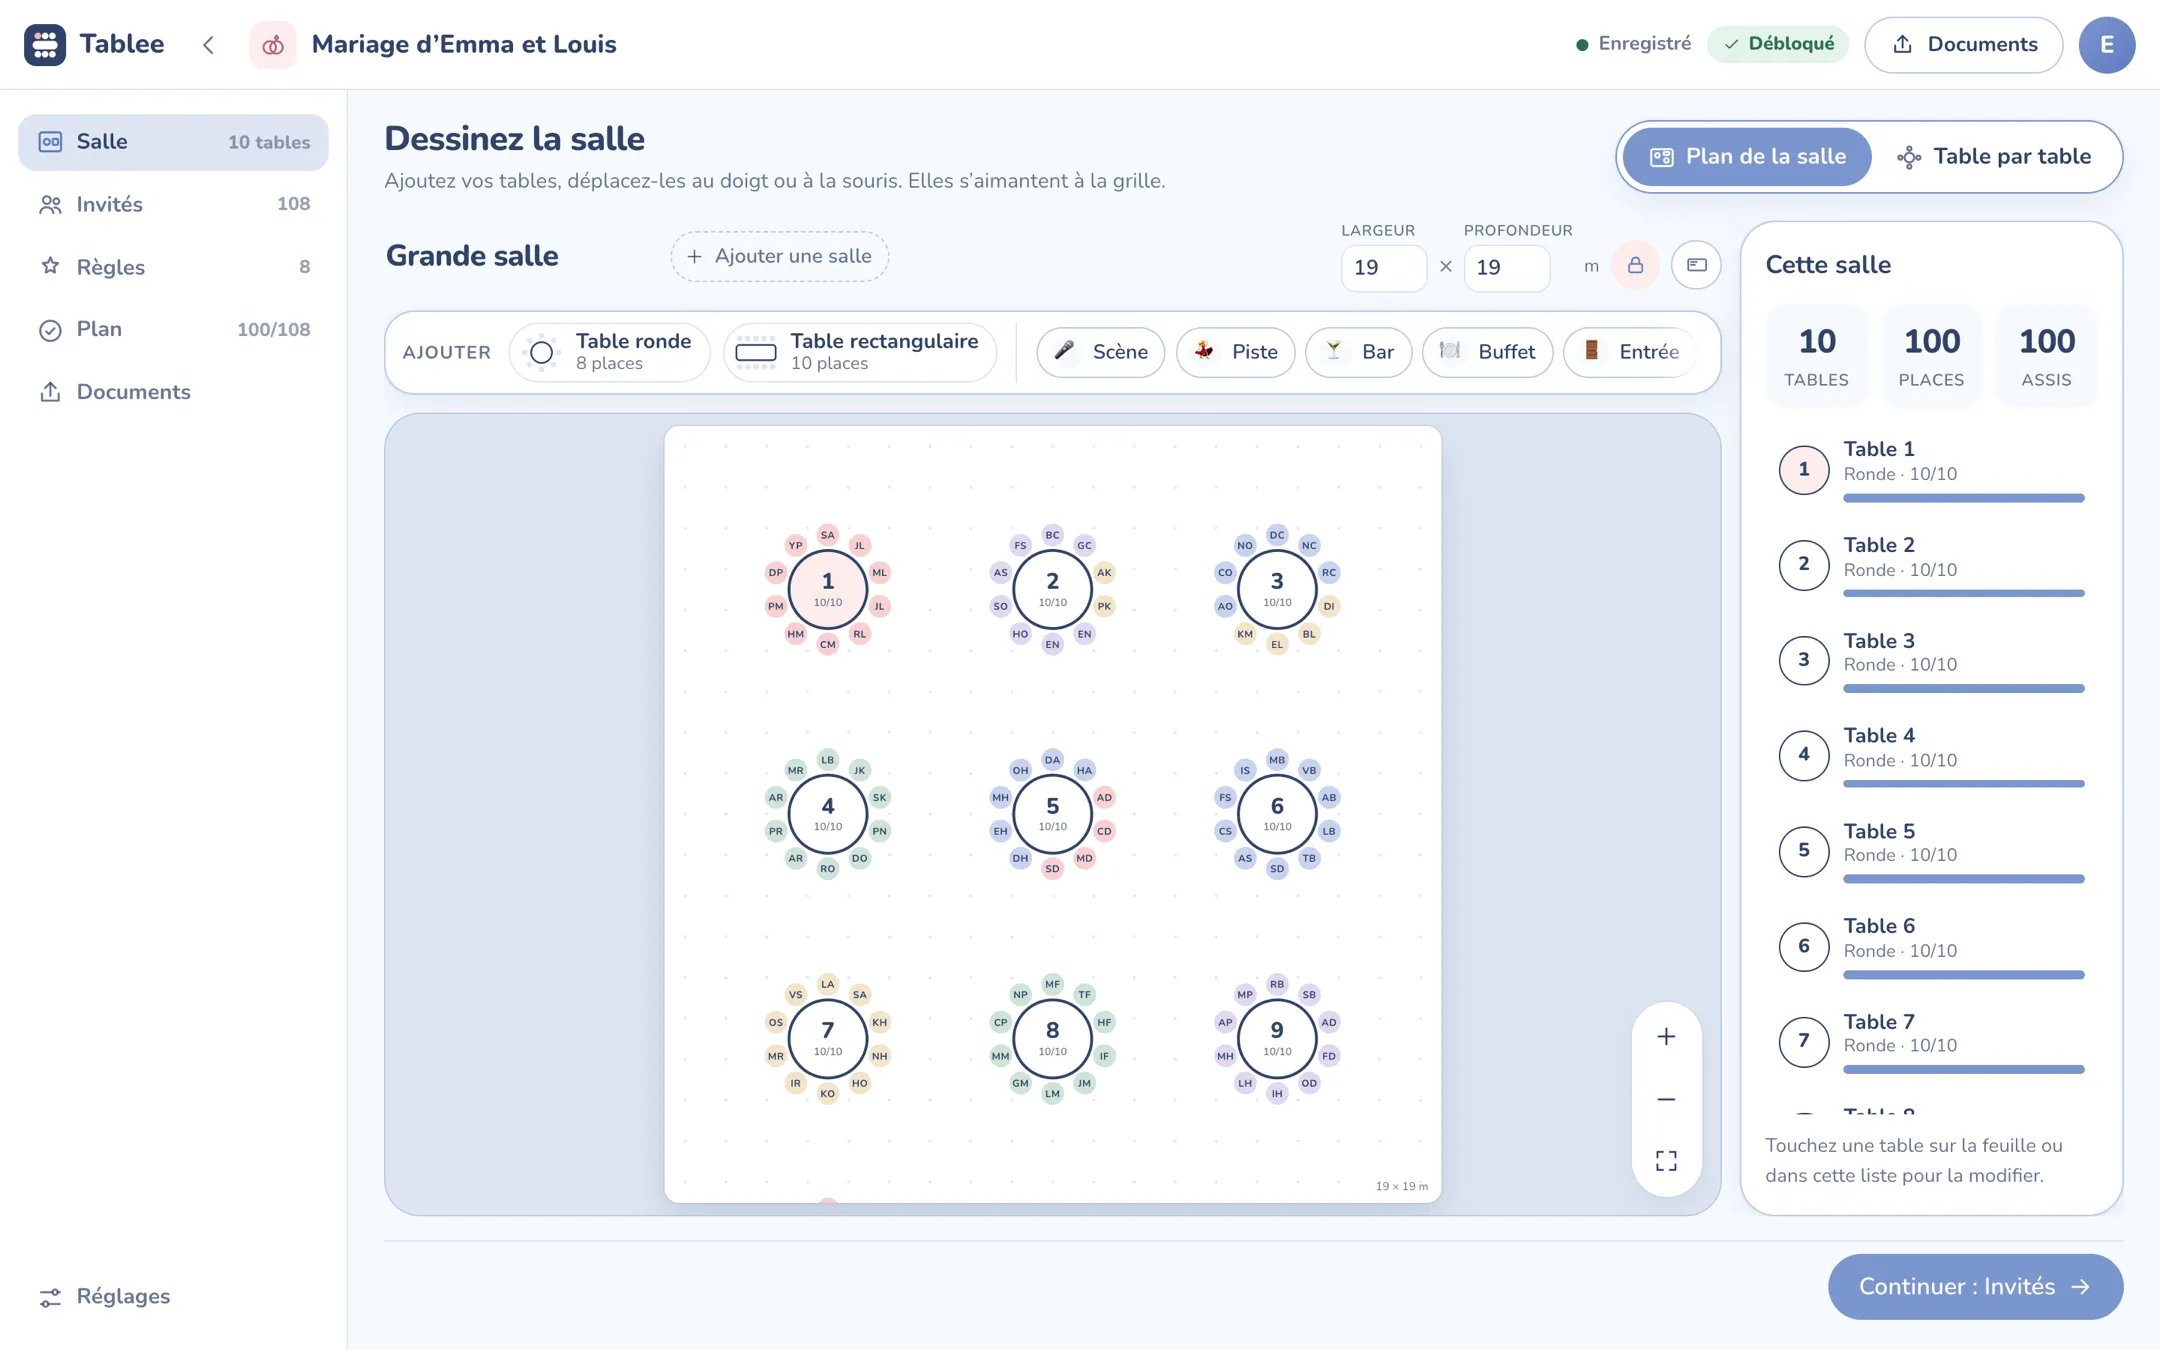Click the 100 ASSIS stat card
This screenshot has width=2160, height=1350.
pyautogui.click(x=2046, y=356)
